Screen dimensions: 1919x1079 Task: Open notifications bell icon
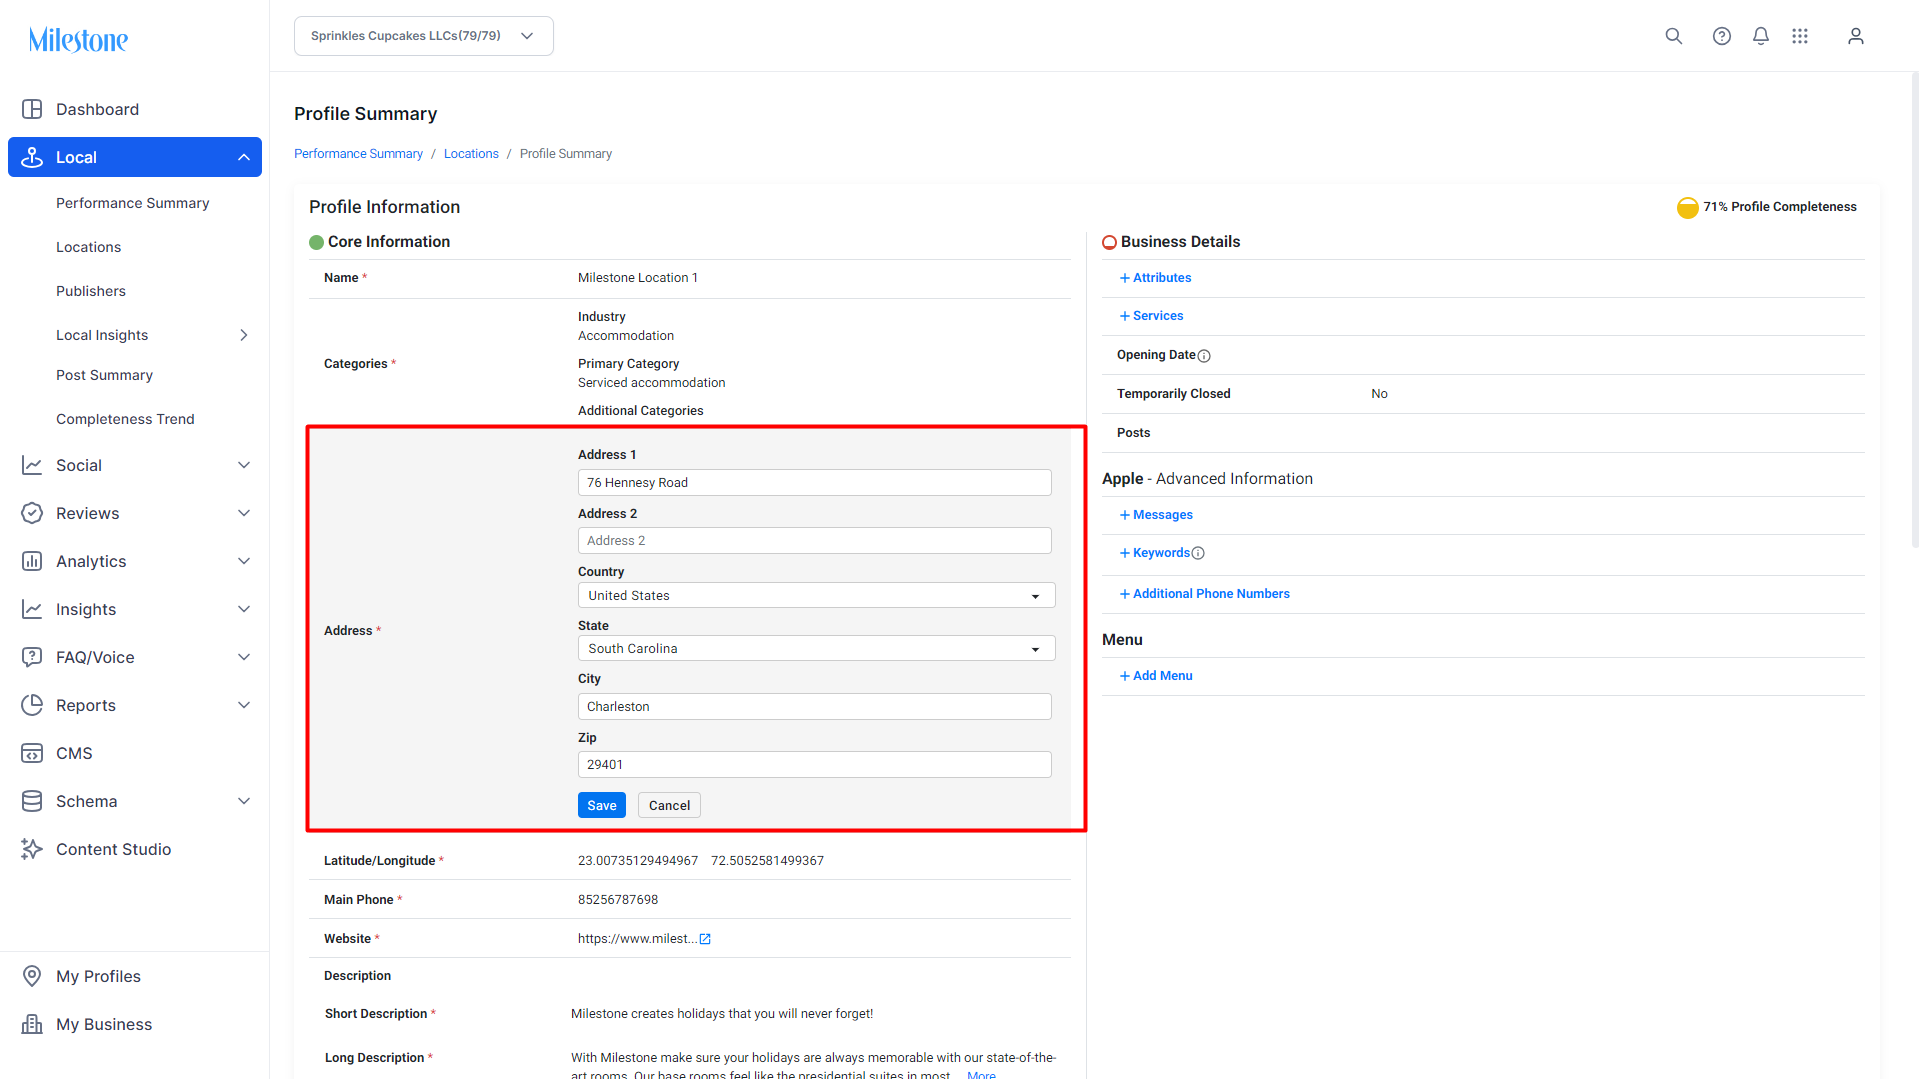click(1760, 36)
